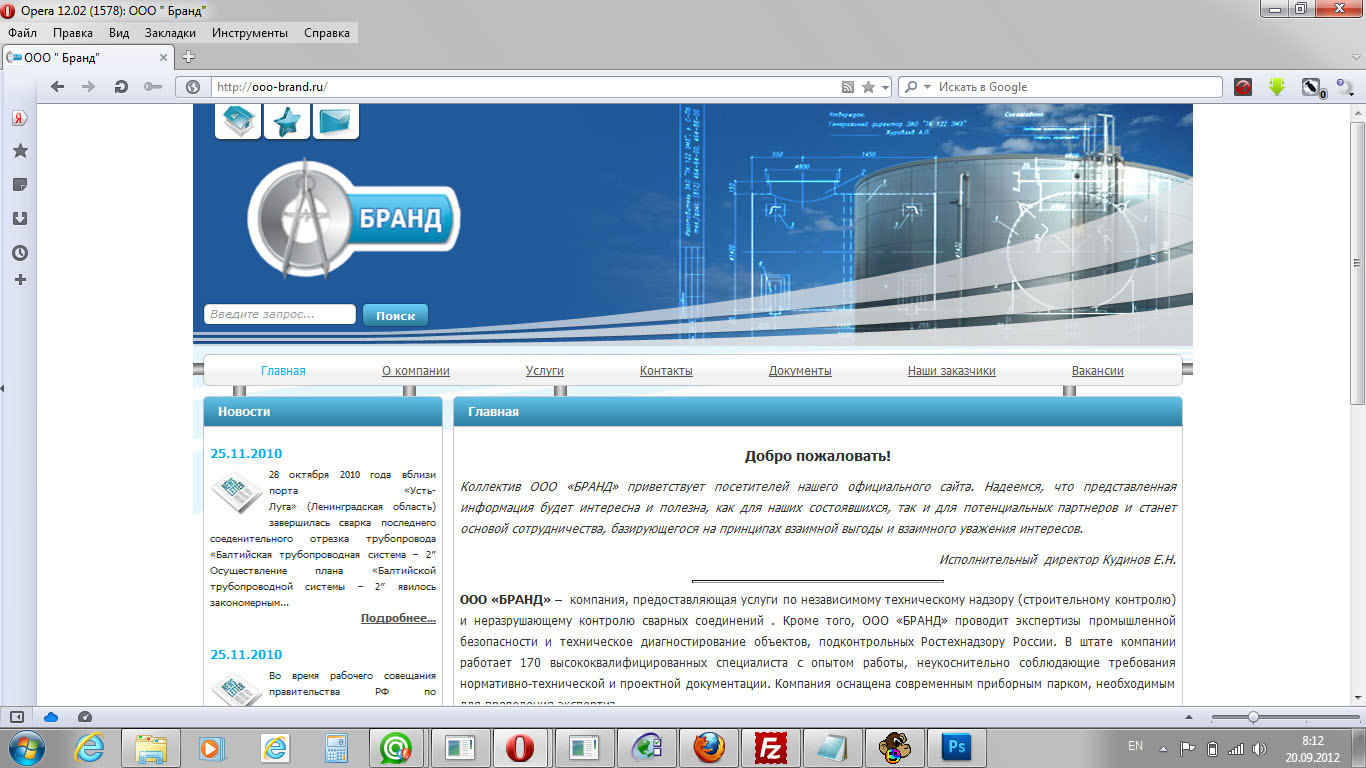Open the Yandex panel in sidebar

pyautogui.click(x=19, y=118)
